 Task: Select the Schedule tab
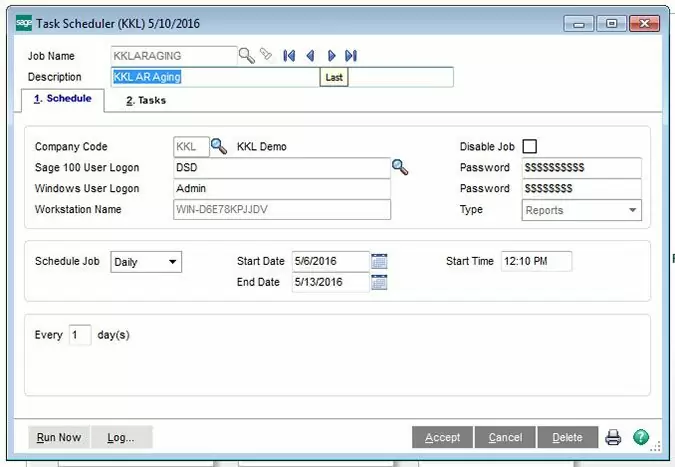point(62,99)
